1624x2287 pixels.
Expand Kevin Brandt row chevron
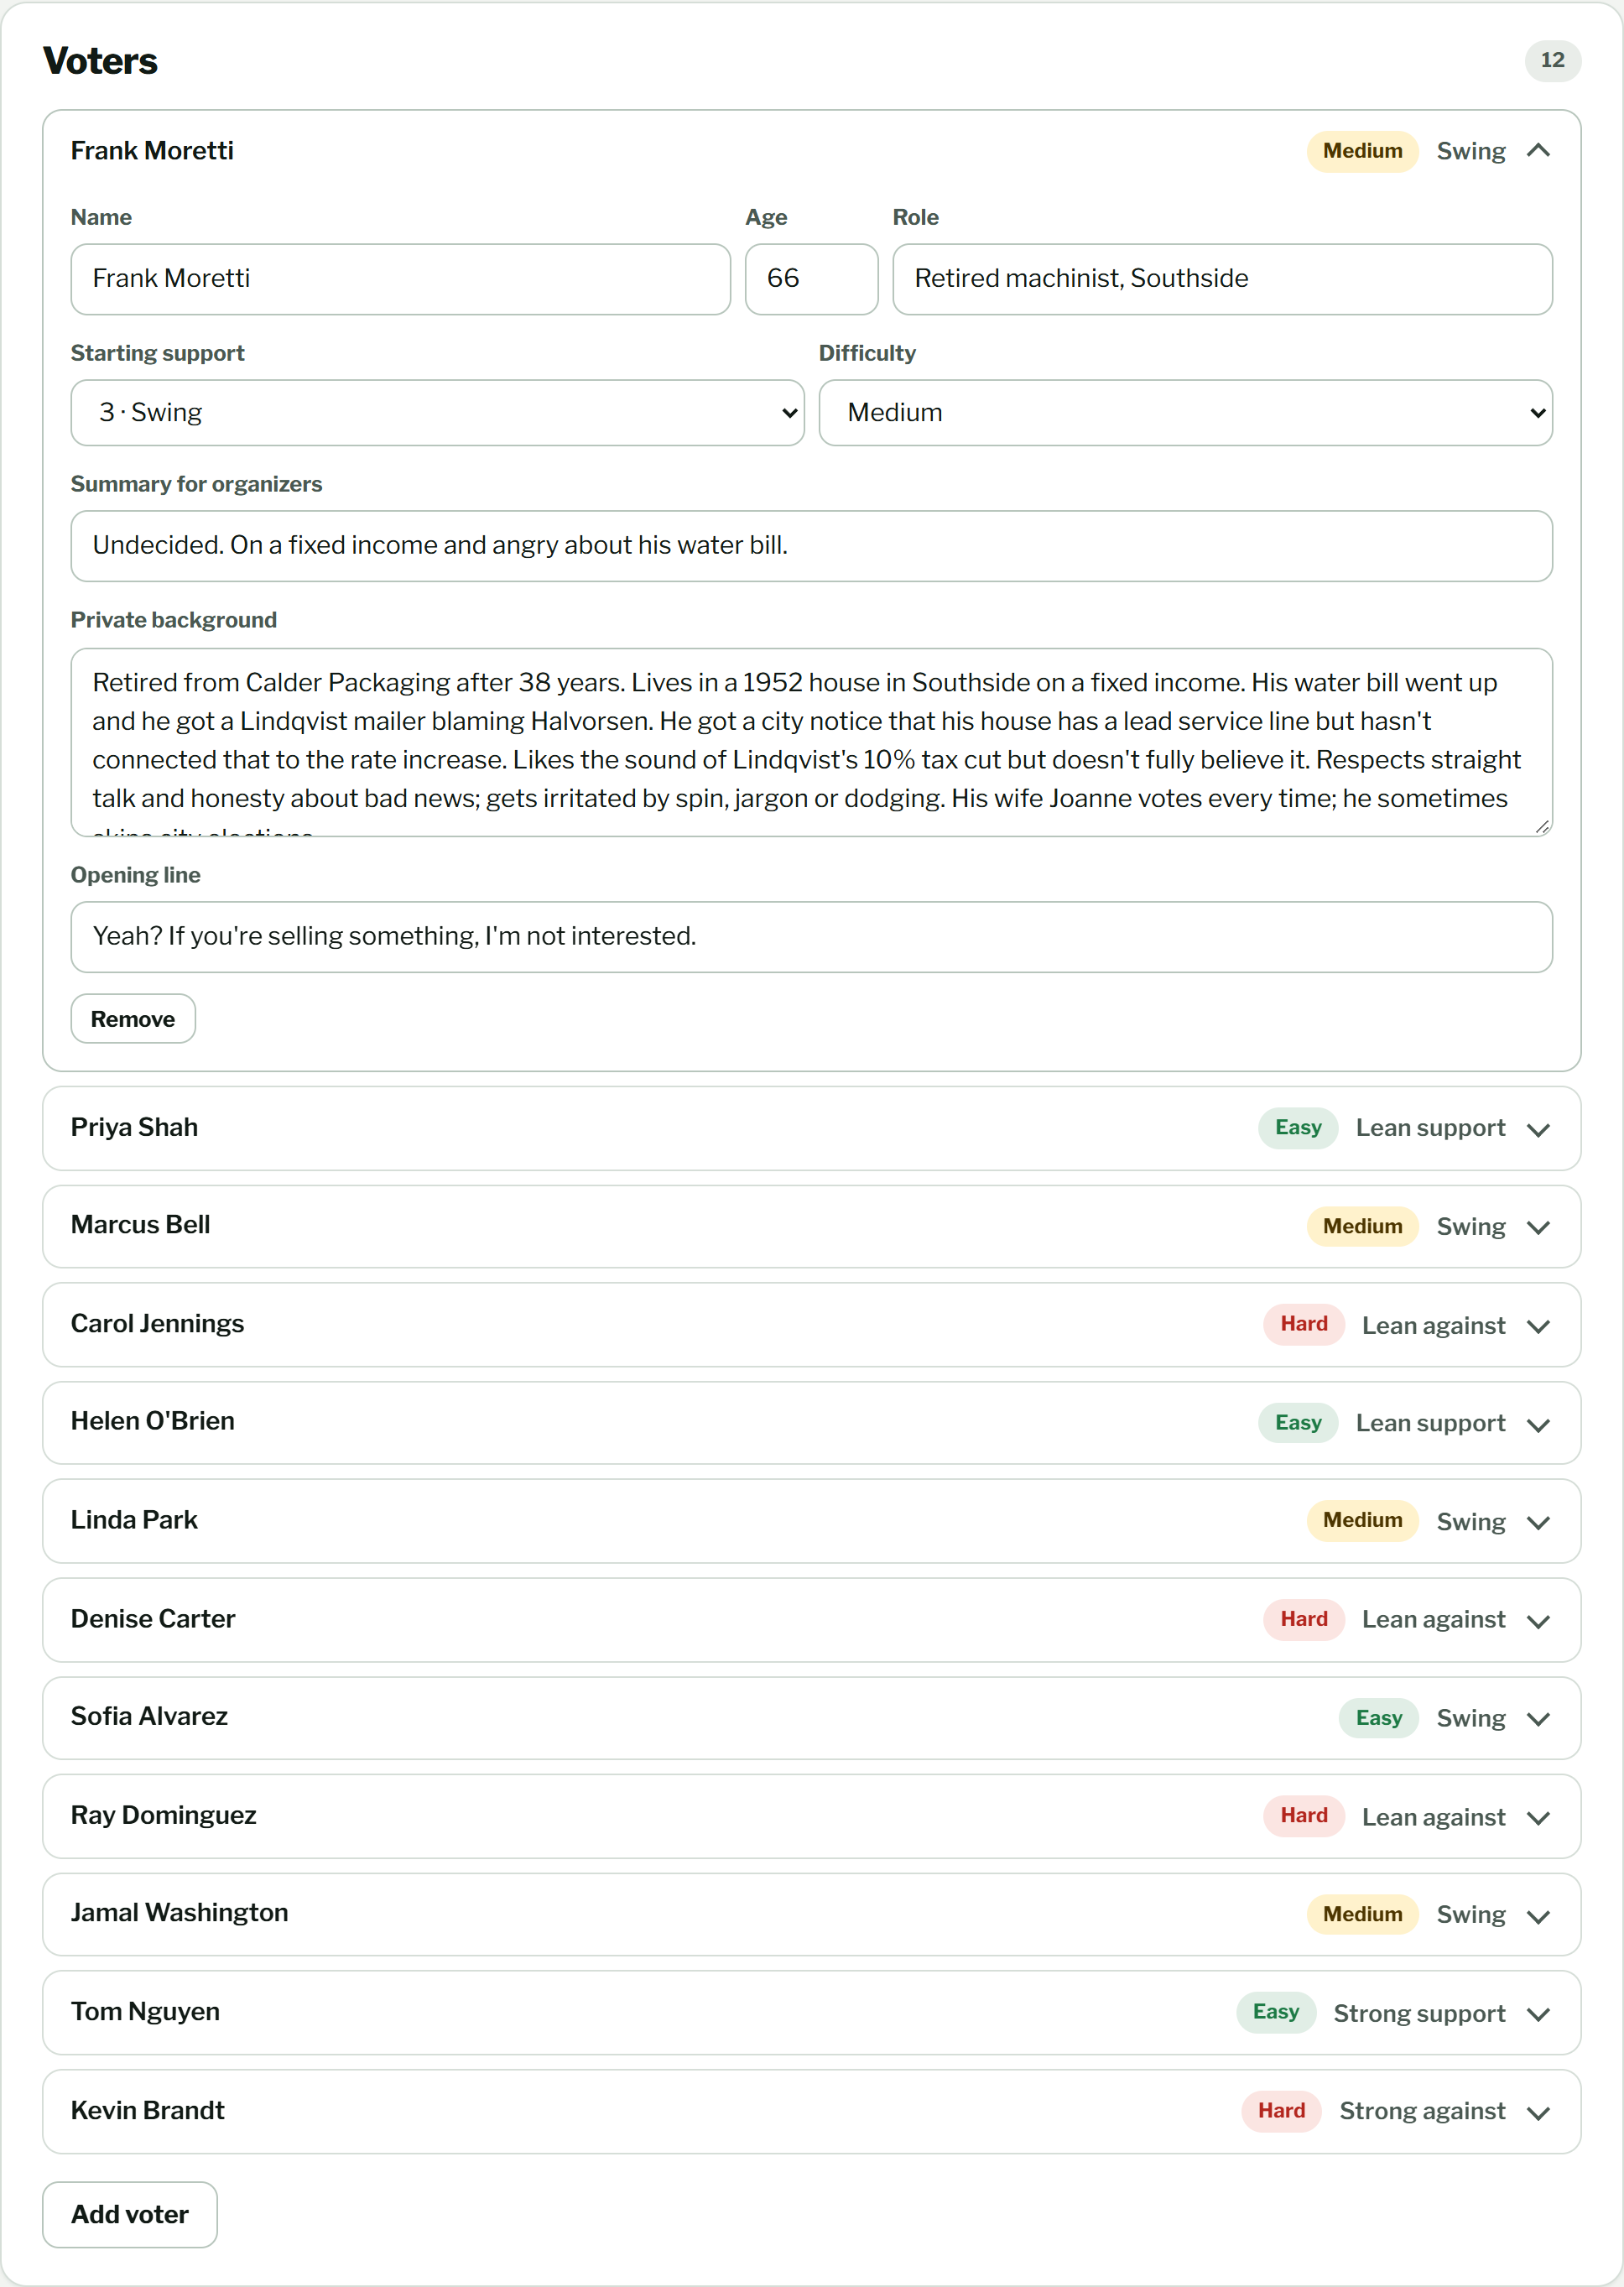click(x=1538, y=2112)
